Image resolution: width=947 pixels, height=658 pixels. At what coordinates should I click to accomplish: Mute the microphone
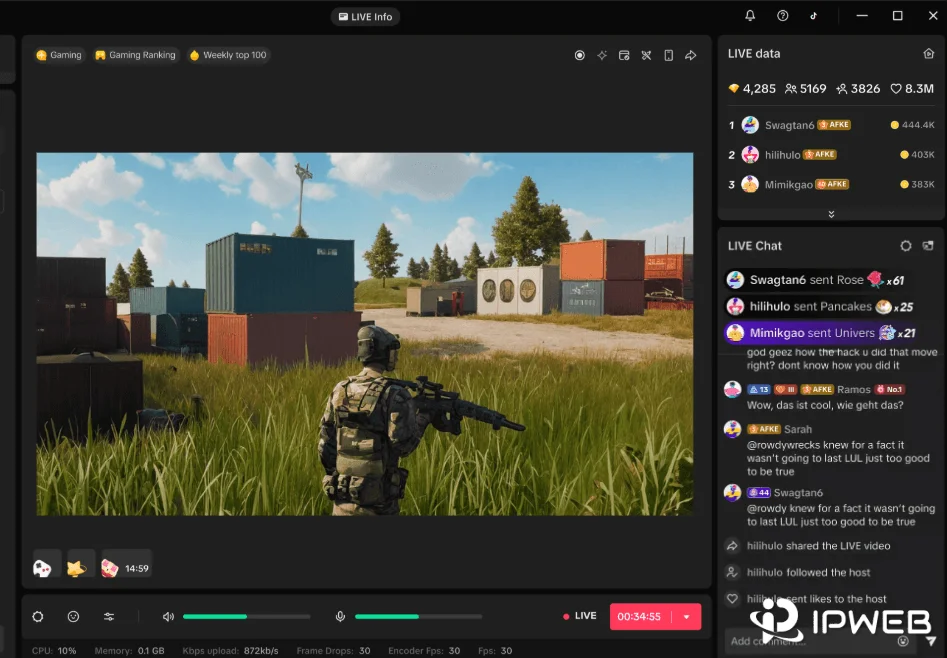click(340, 617)
